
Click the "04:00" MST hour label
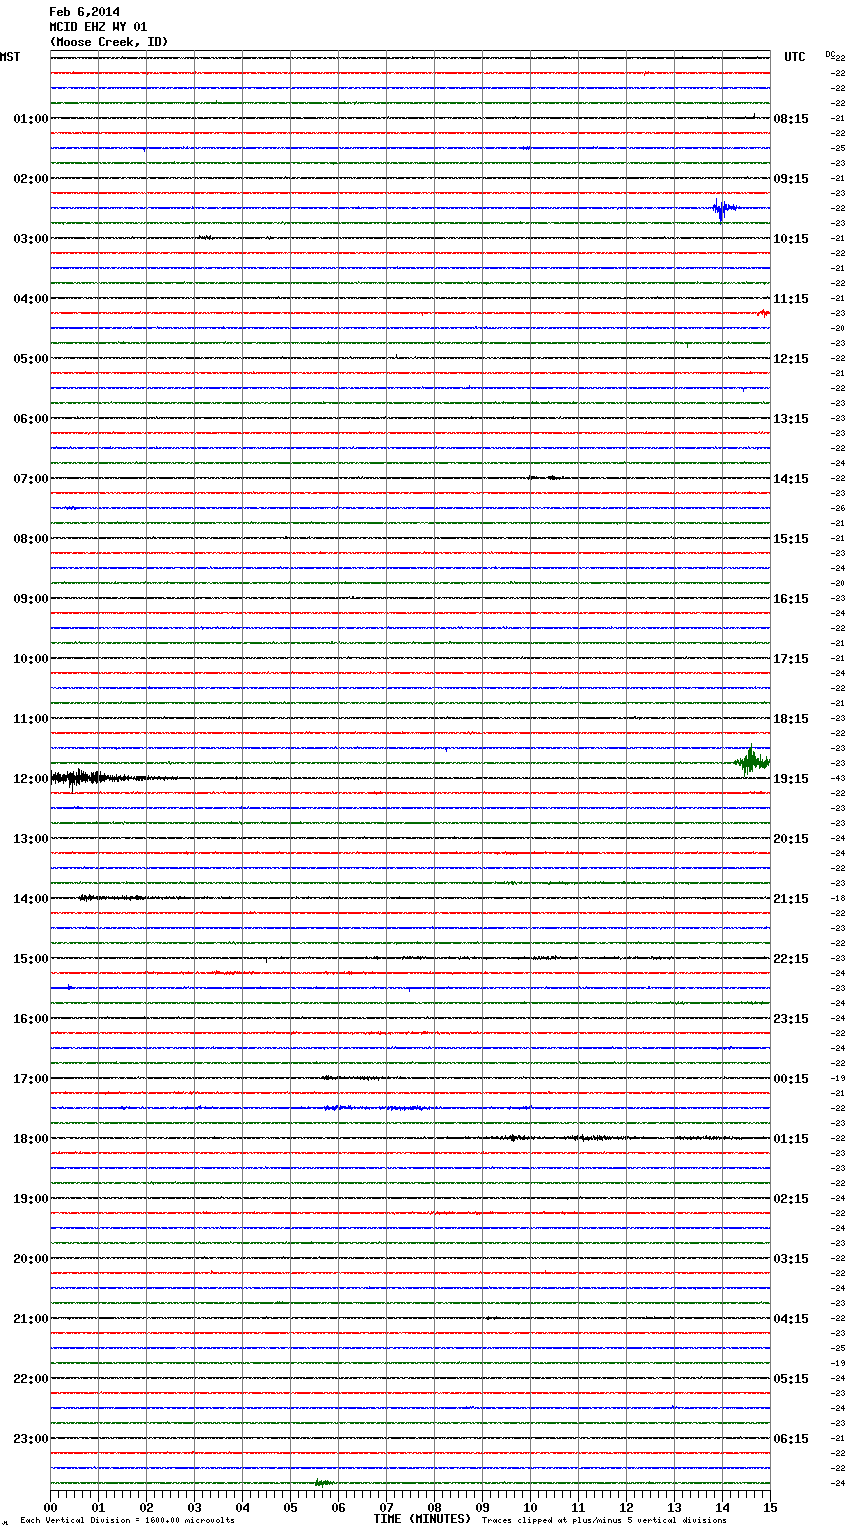(x=31, y=299)
